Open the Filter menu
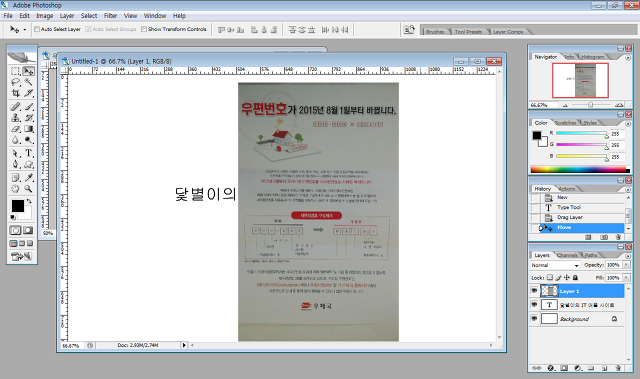640x379 pixels. pos(110,16)
